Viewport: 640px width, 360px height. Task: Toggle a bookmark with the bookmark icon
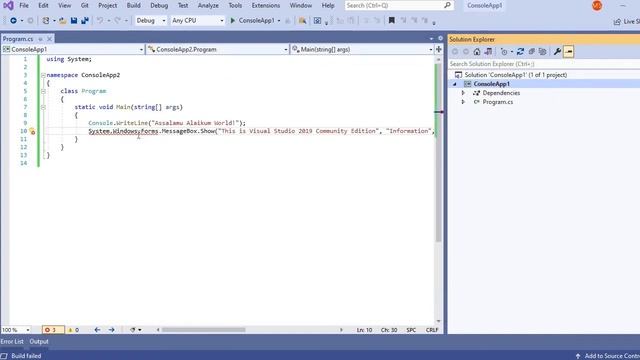click(391, 20)
